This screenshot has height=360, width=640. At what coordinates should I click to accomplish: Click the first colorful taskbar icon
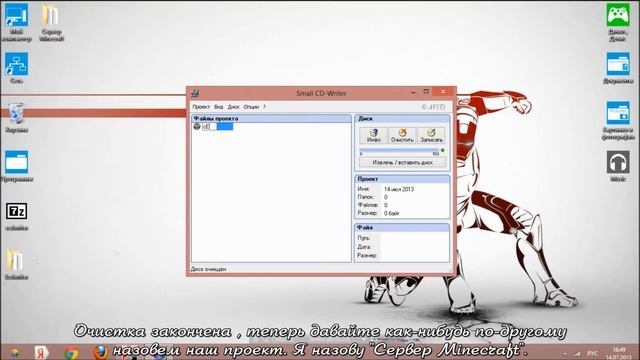pos(14,353)
